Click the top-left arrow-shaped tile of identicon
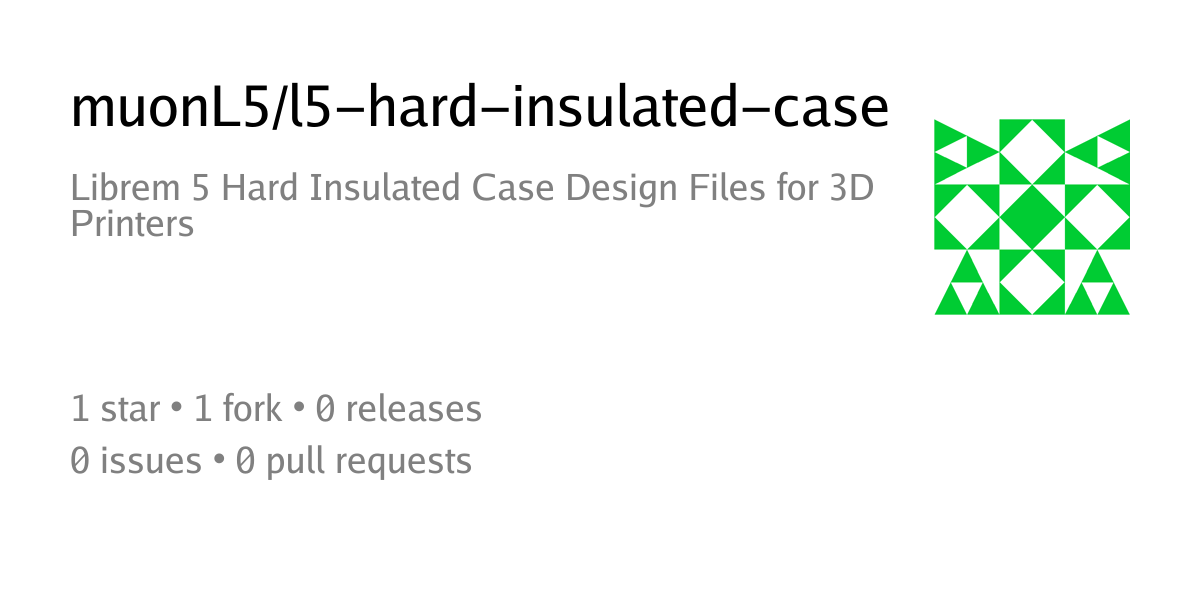This screenshot has height=600, width=1200. click(x=967, y=152)
